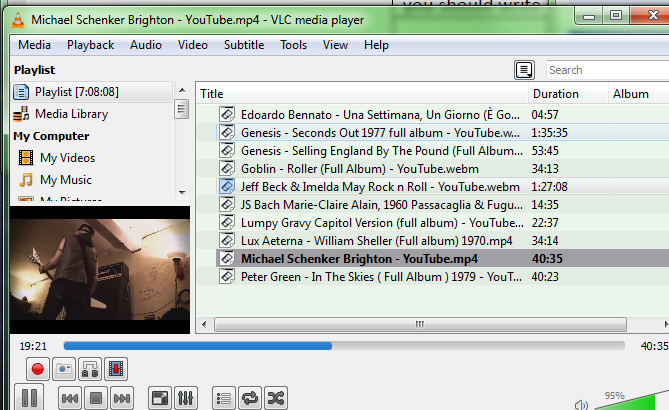Seek within the blue playback progress bar
The height and width of the screenshot is (410, 669).
(x=344, y=346)
